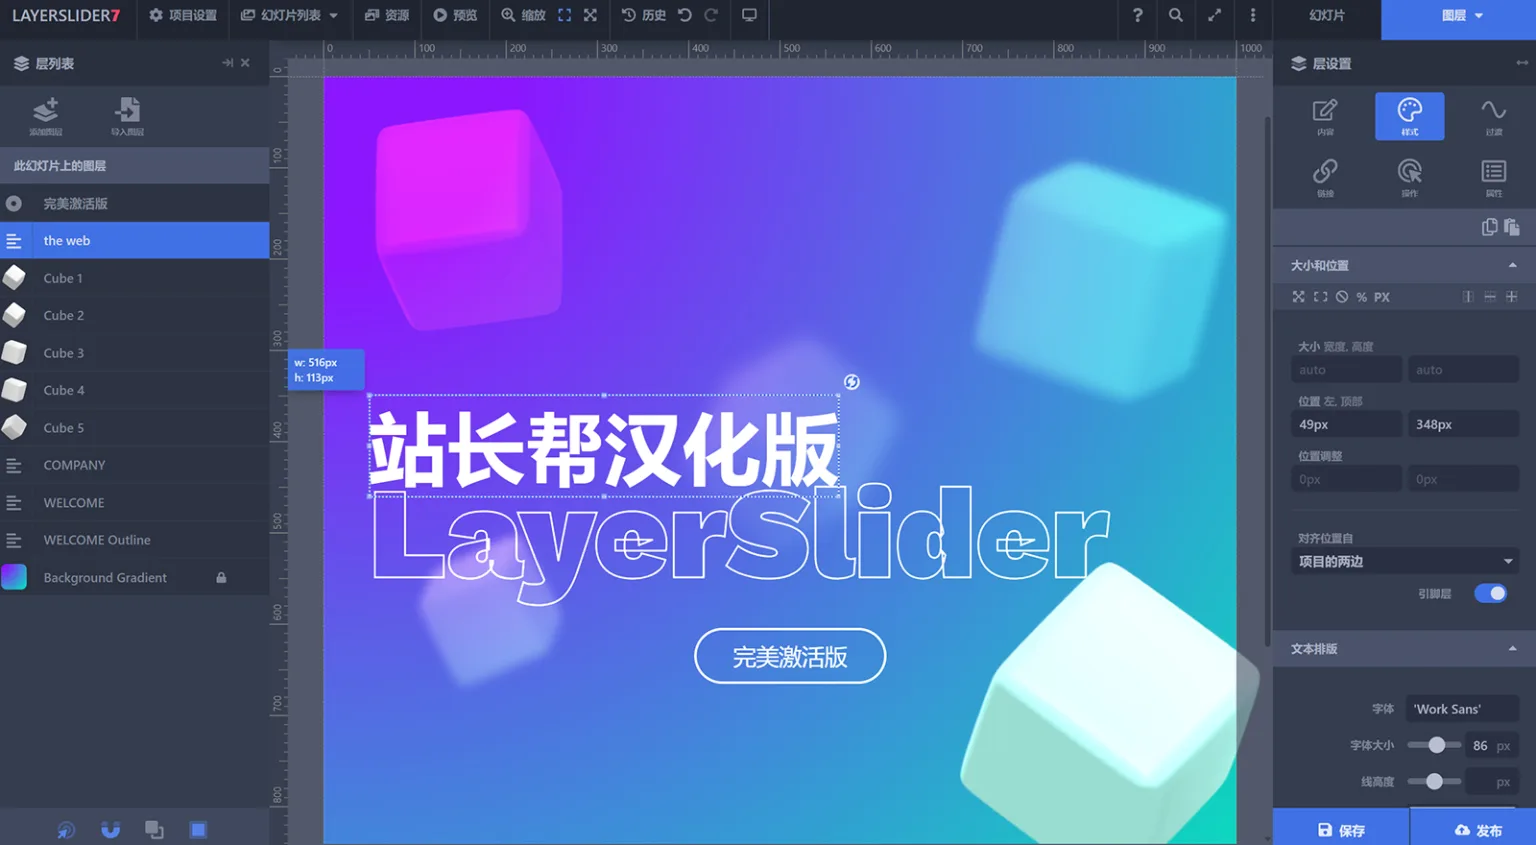
Task: Click the circle-slash reset icon
Action: point(1342,297)
